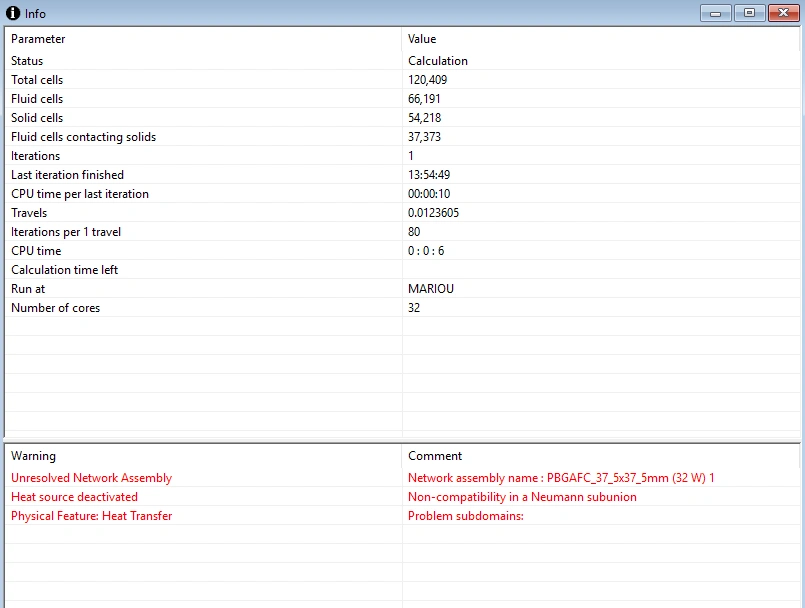Click the 80 iterations per travel value
This screenshot has width=805, height=608.
coord(414,232)
